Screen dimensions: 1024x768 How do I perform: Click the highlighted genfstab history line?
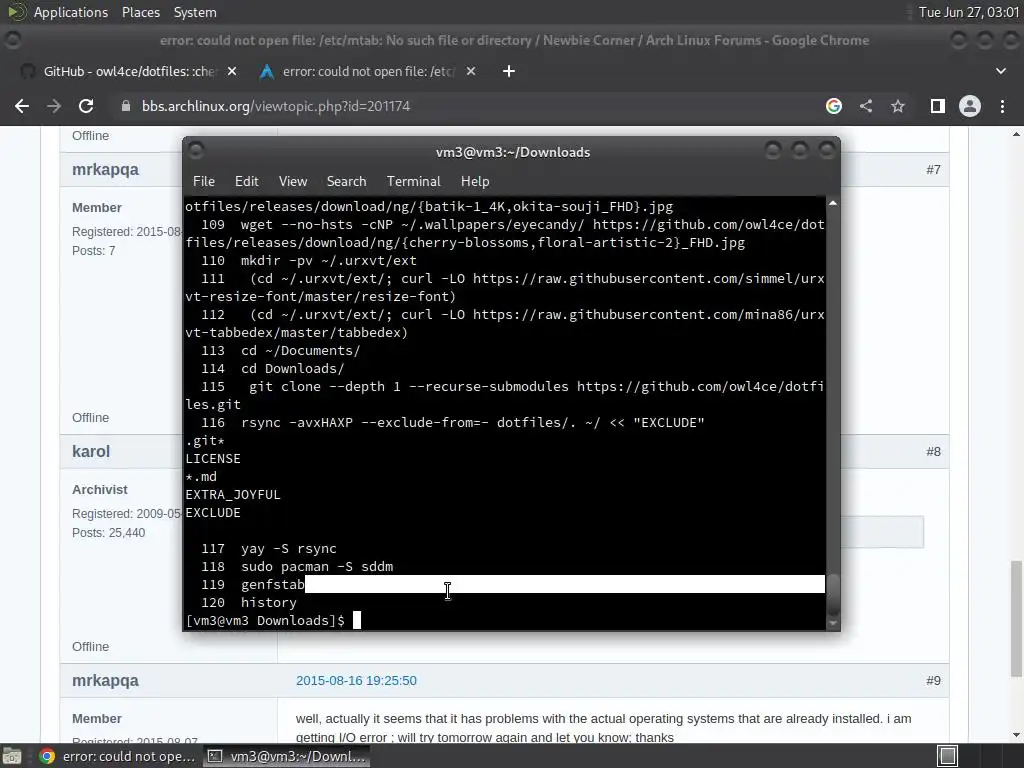pos(504,584)
